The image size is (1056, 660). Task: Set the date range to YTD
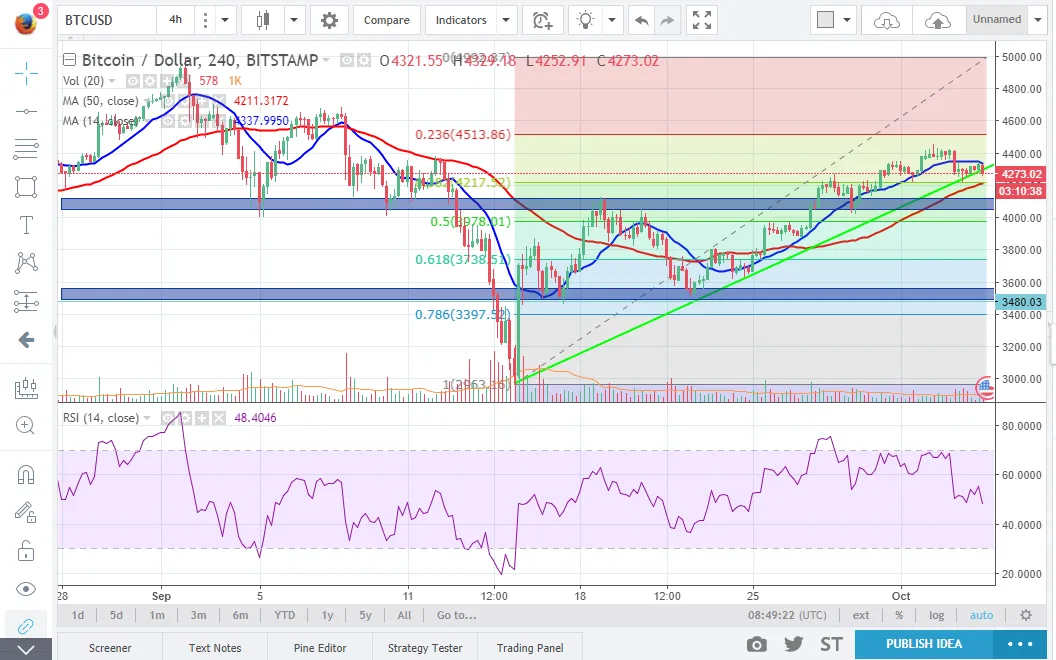(x=284, y=615)
